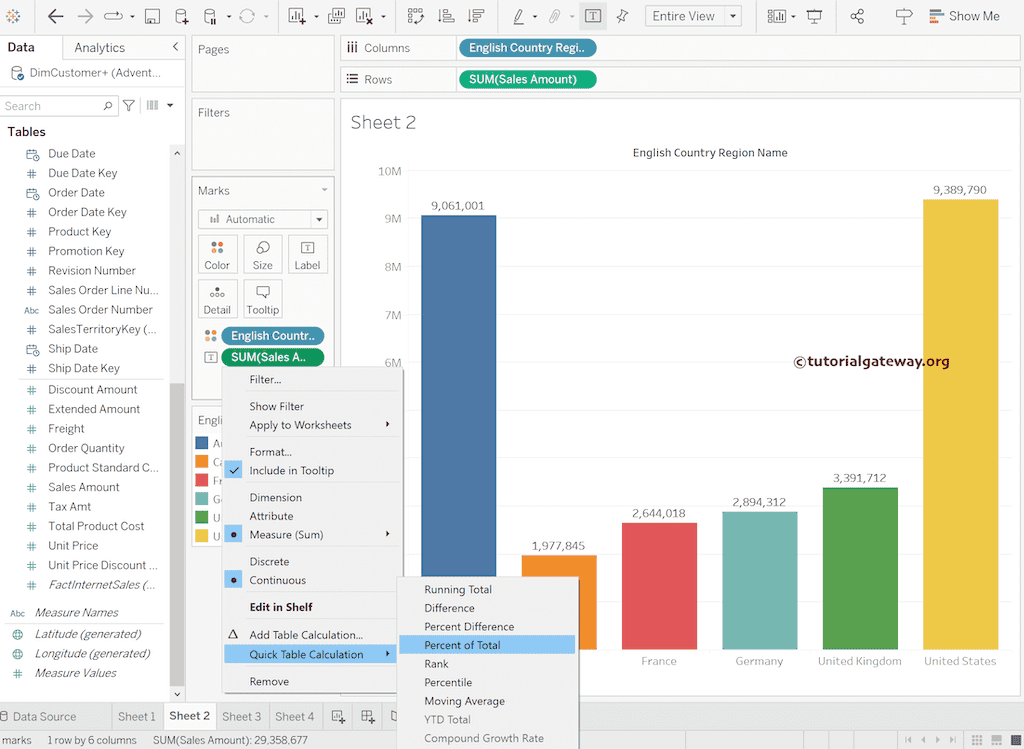Enable the show mark labels toolbar icon
Screen dimensions: 1024x749
tap(592, 16)
